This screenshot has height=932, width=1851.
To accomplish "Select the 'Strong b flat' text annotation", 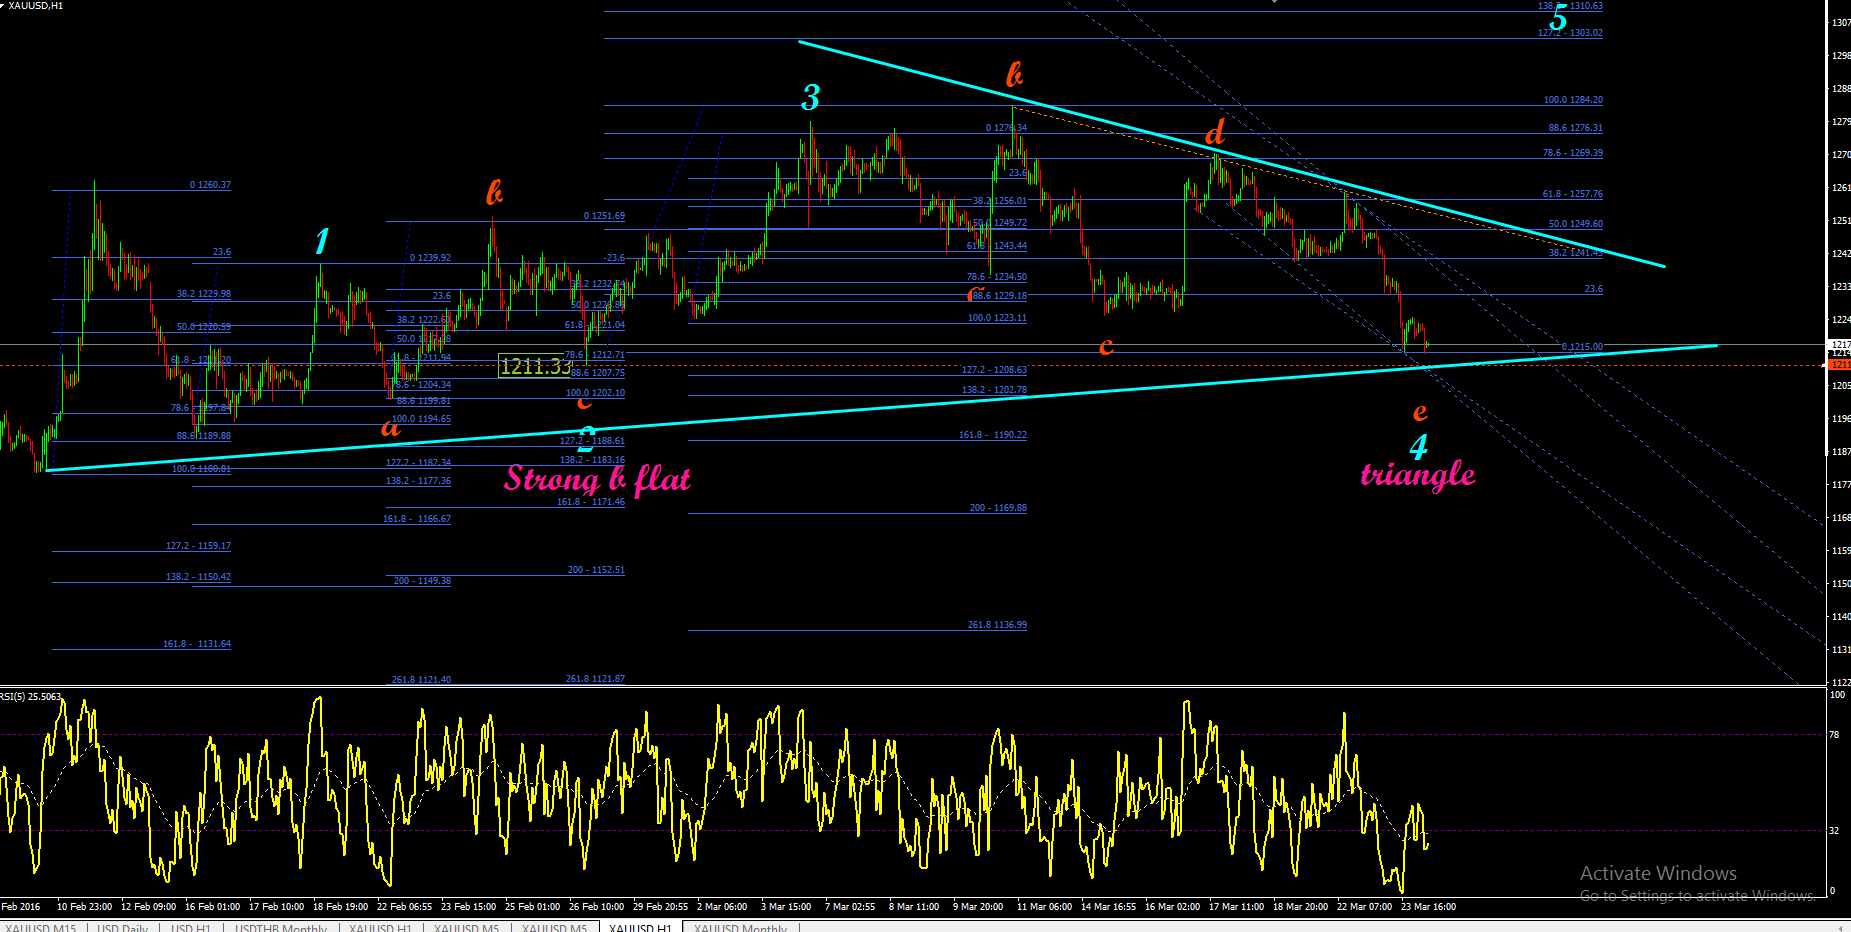I will (x=597, y=479).
